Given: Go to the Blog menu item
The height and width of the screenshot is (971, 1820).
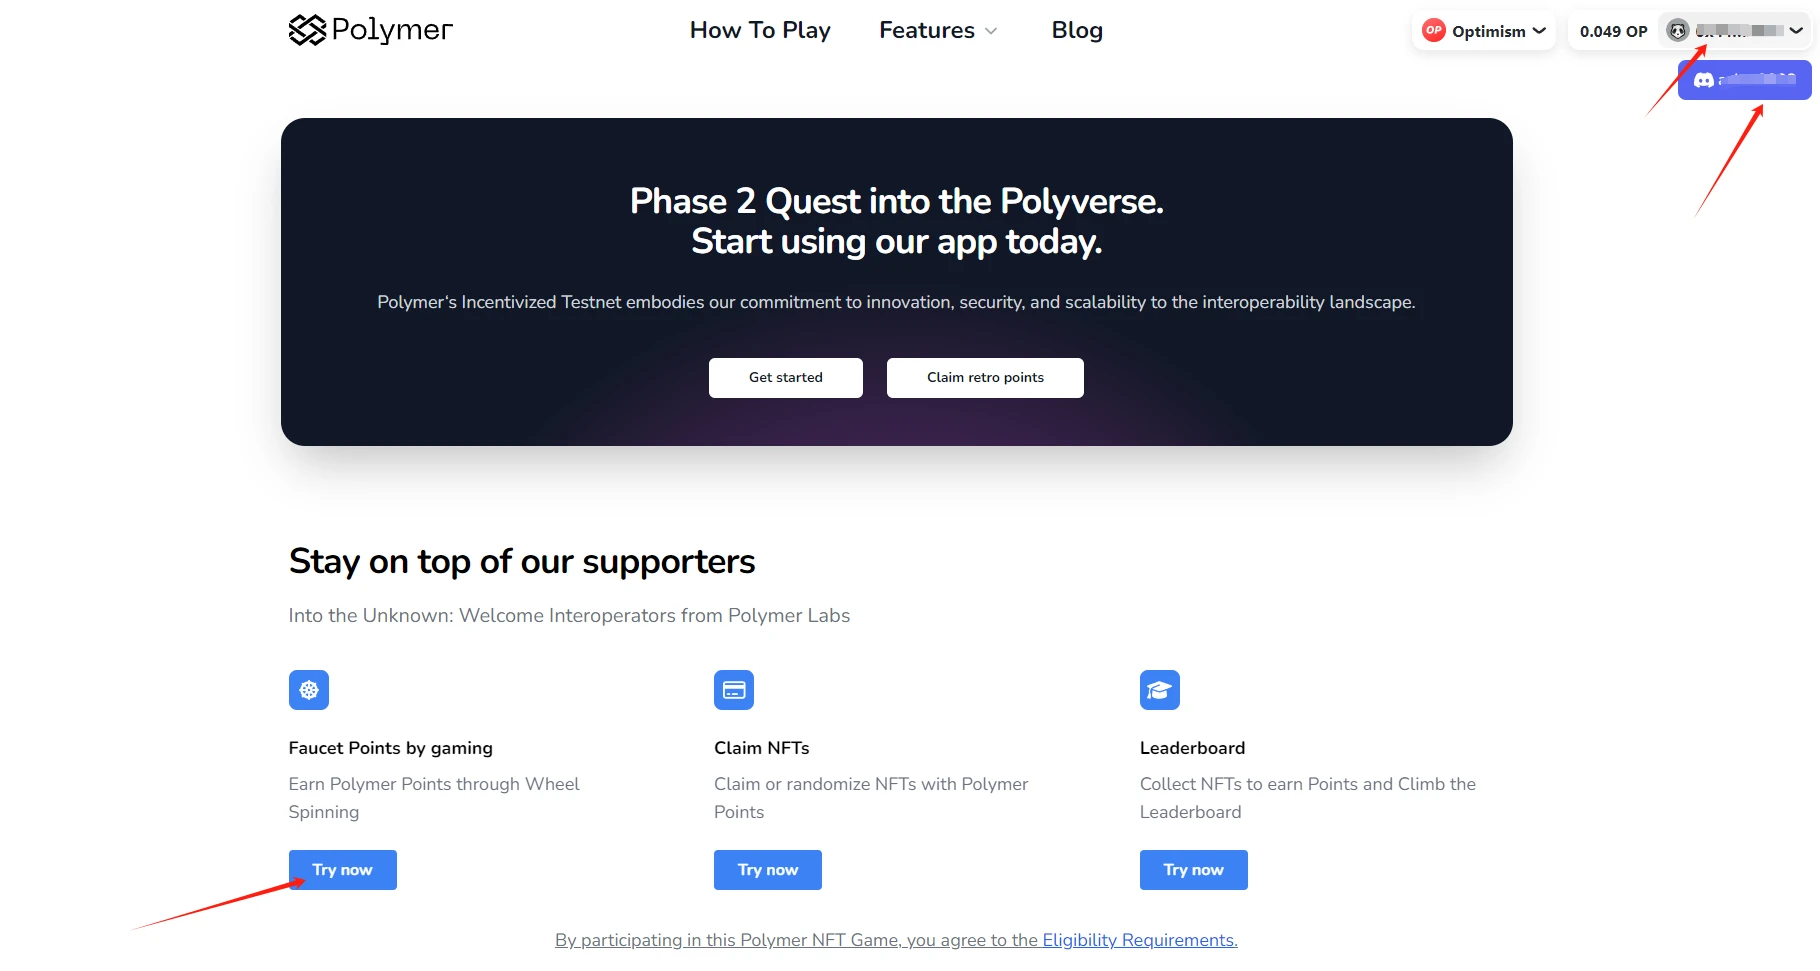Looking at the screenshot, I should pyautogui.click(x=1077, y=31).
